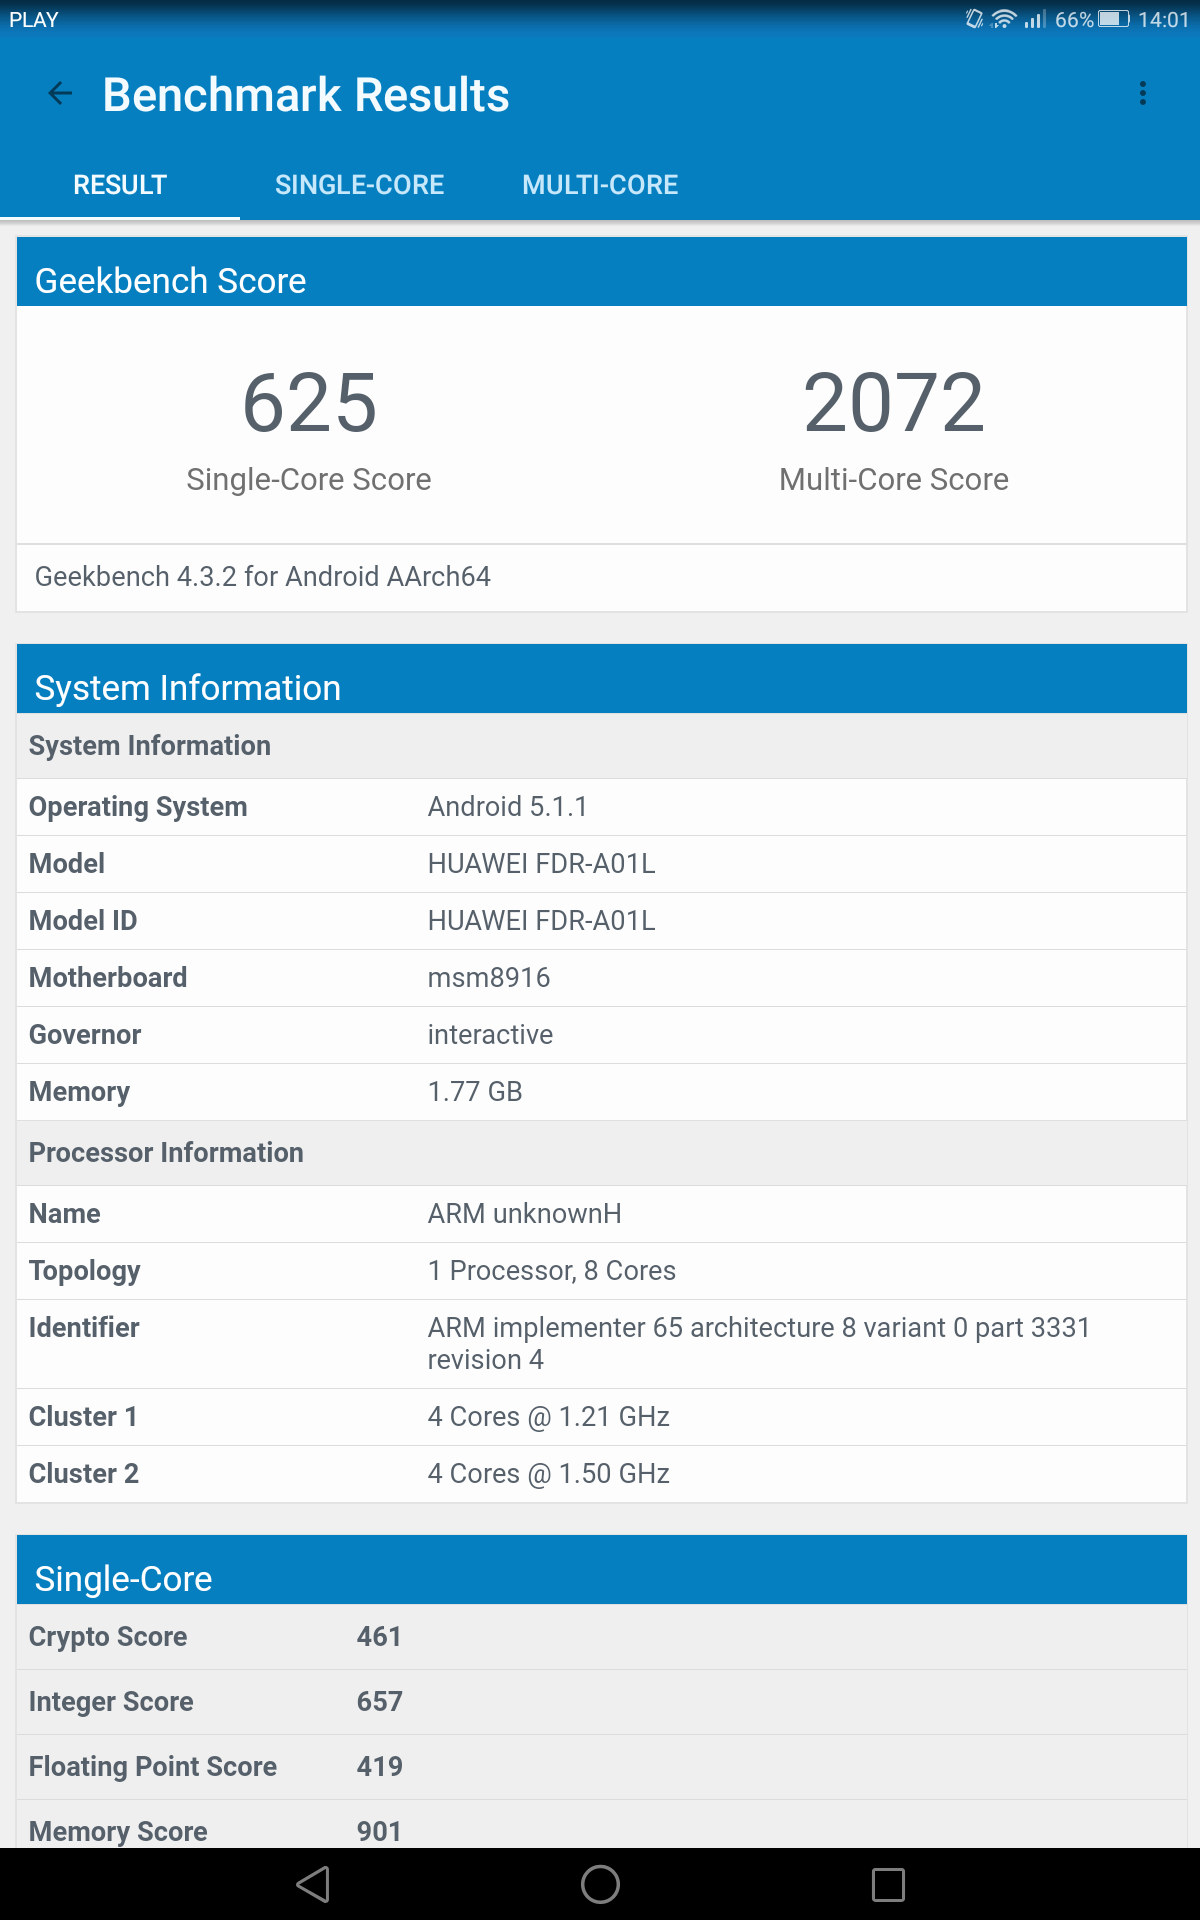The width and height of the screenshot is (1200, 1920).
Task: Tap the Operating System row label
Action: click(x=138, y=807)
